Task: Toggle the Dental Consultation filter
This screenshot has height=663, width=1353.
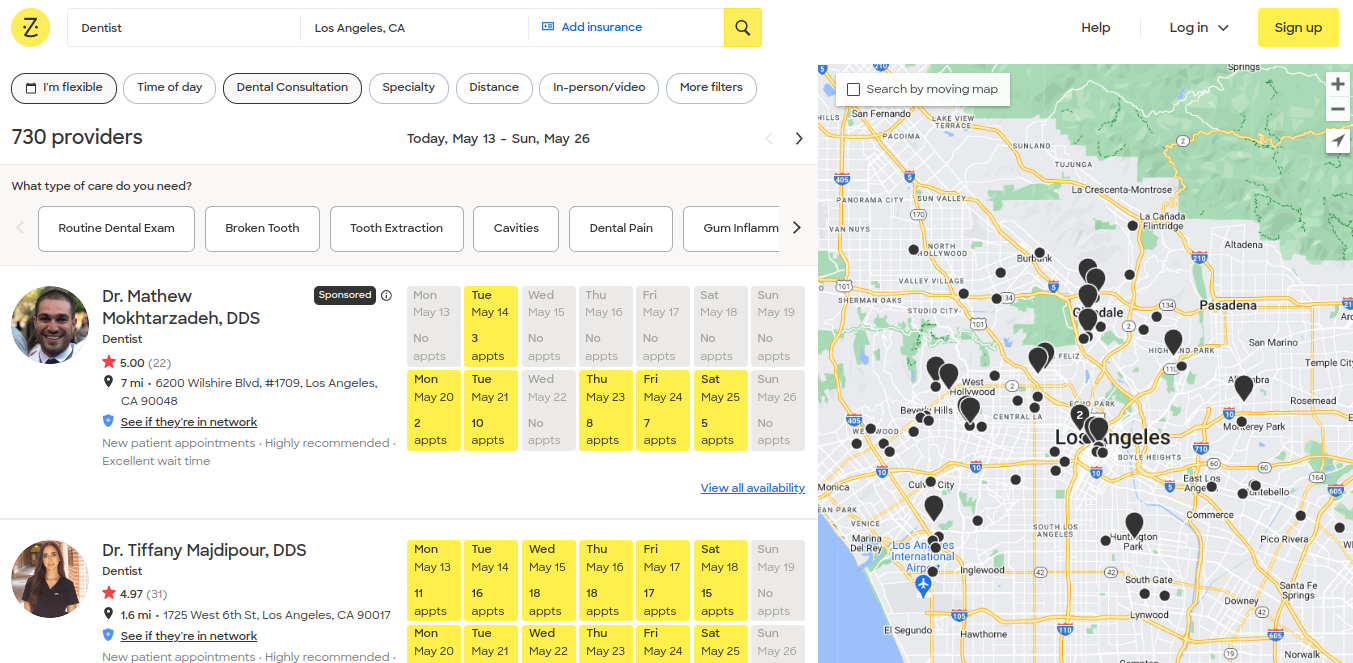Action: [292, 88]
